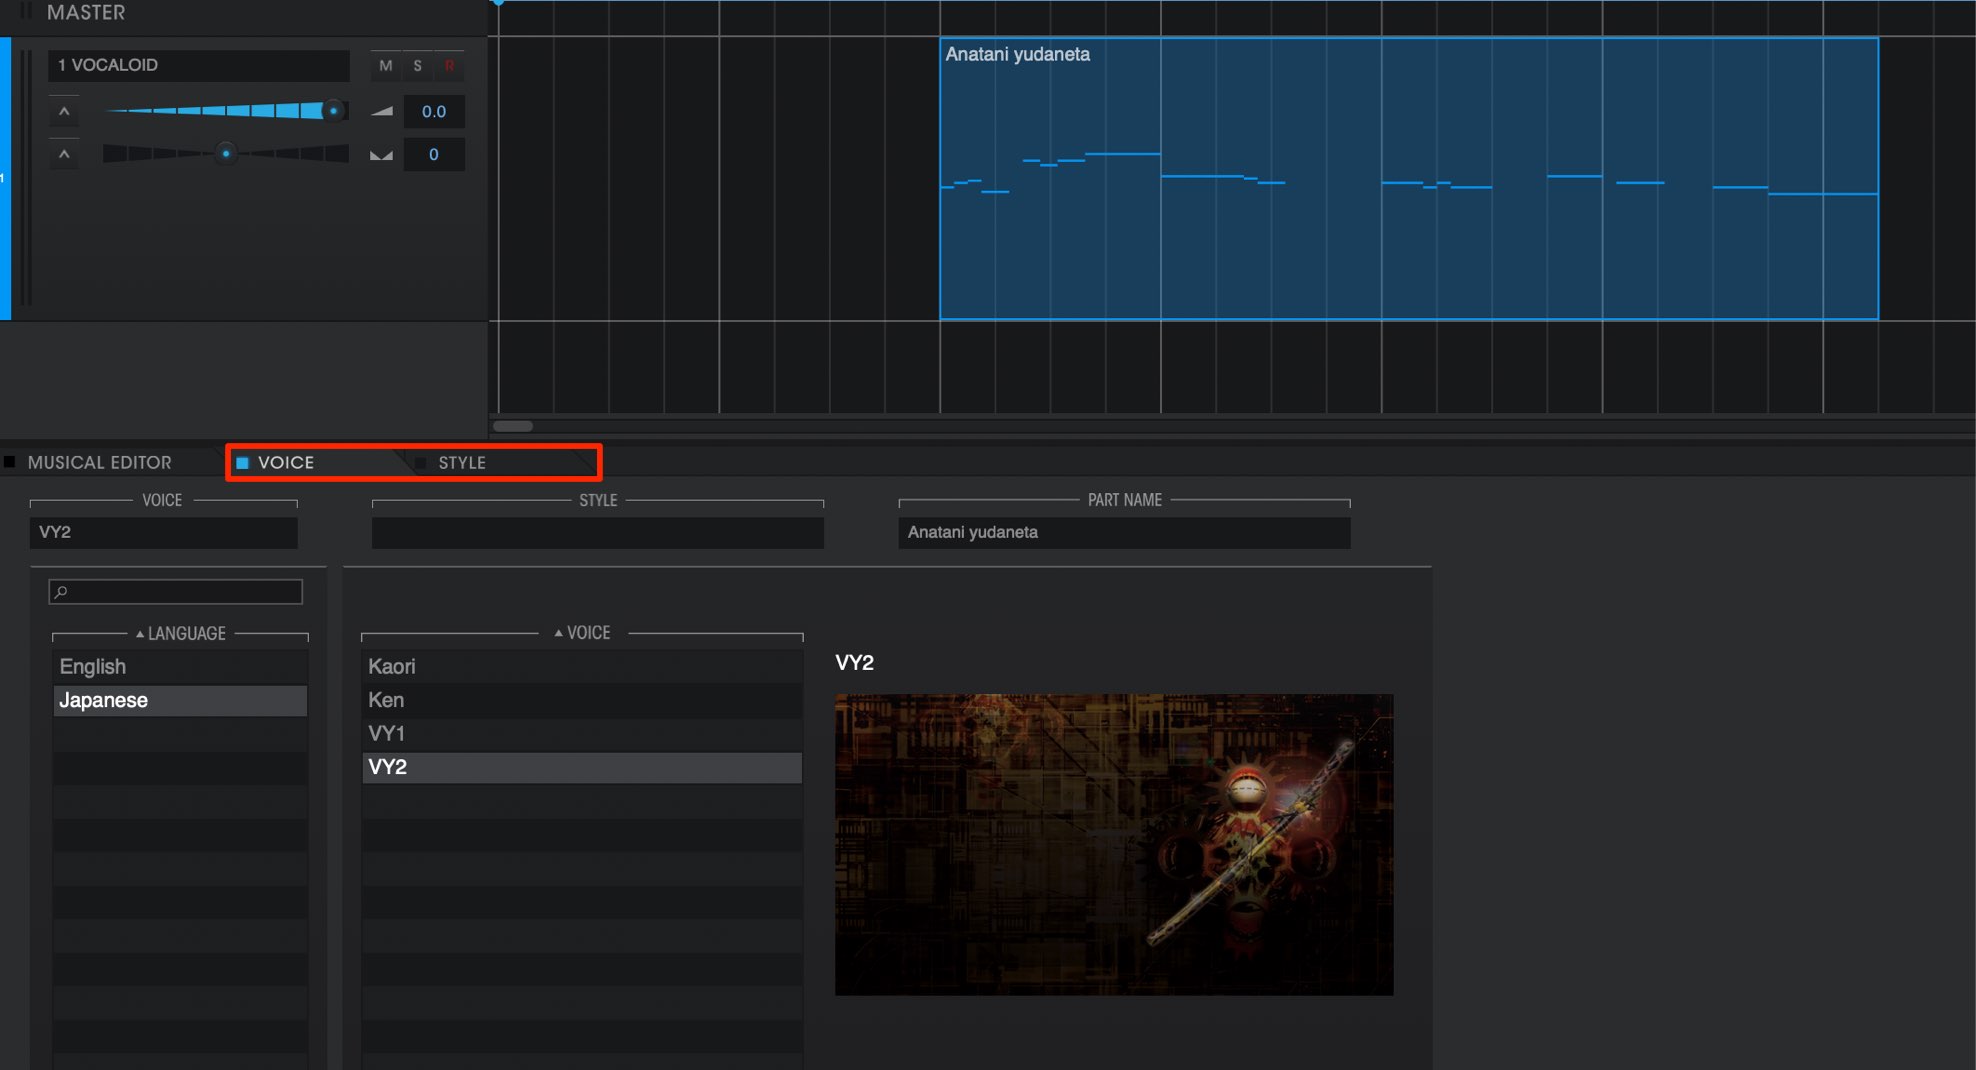
Task: Click the empty STYLE field
Action: click(x=598, y=532)
